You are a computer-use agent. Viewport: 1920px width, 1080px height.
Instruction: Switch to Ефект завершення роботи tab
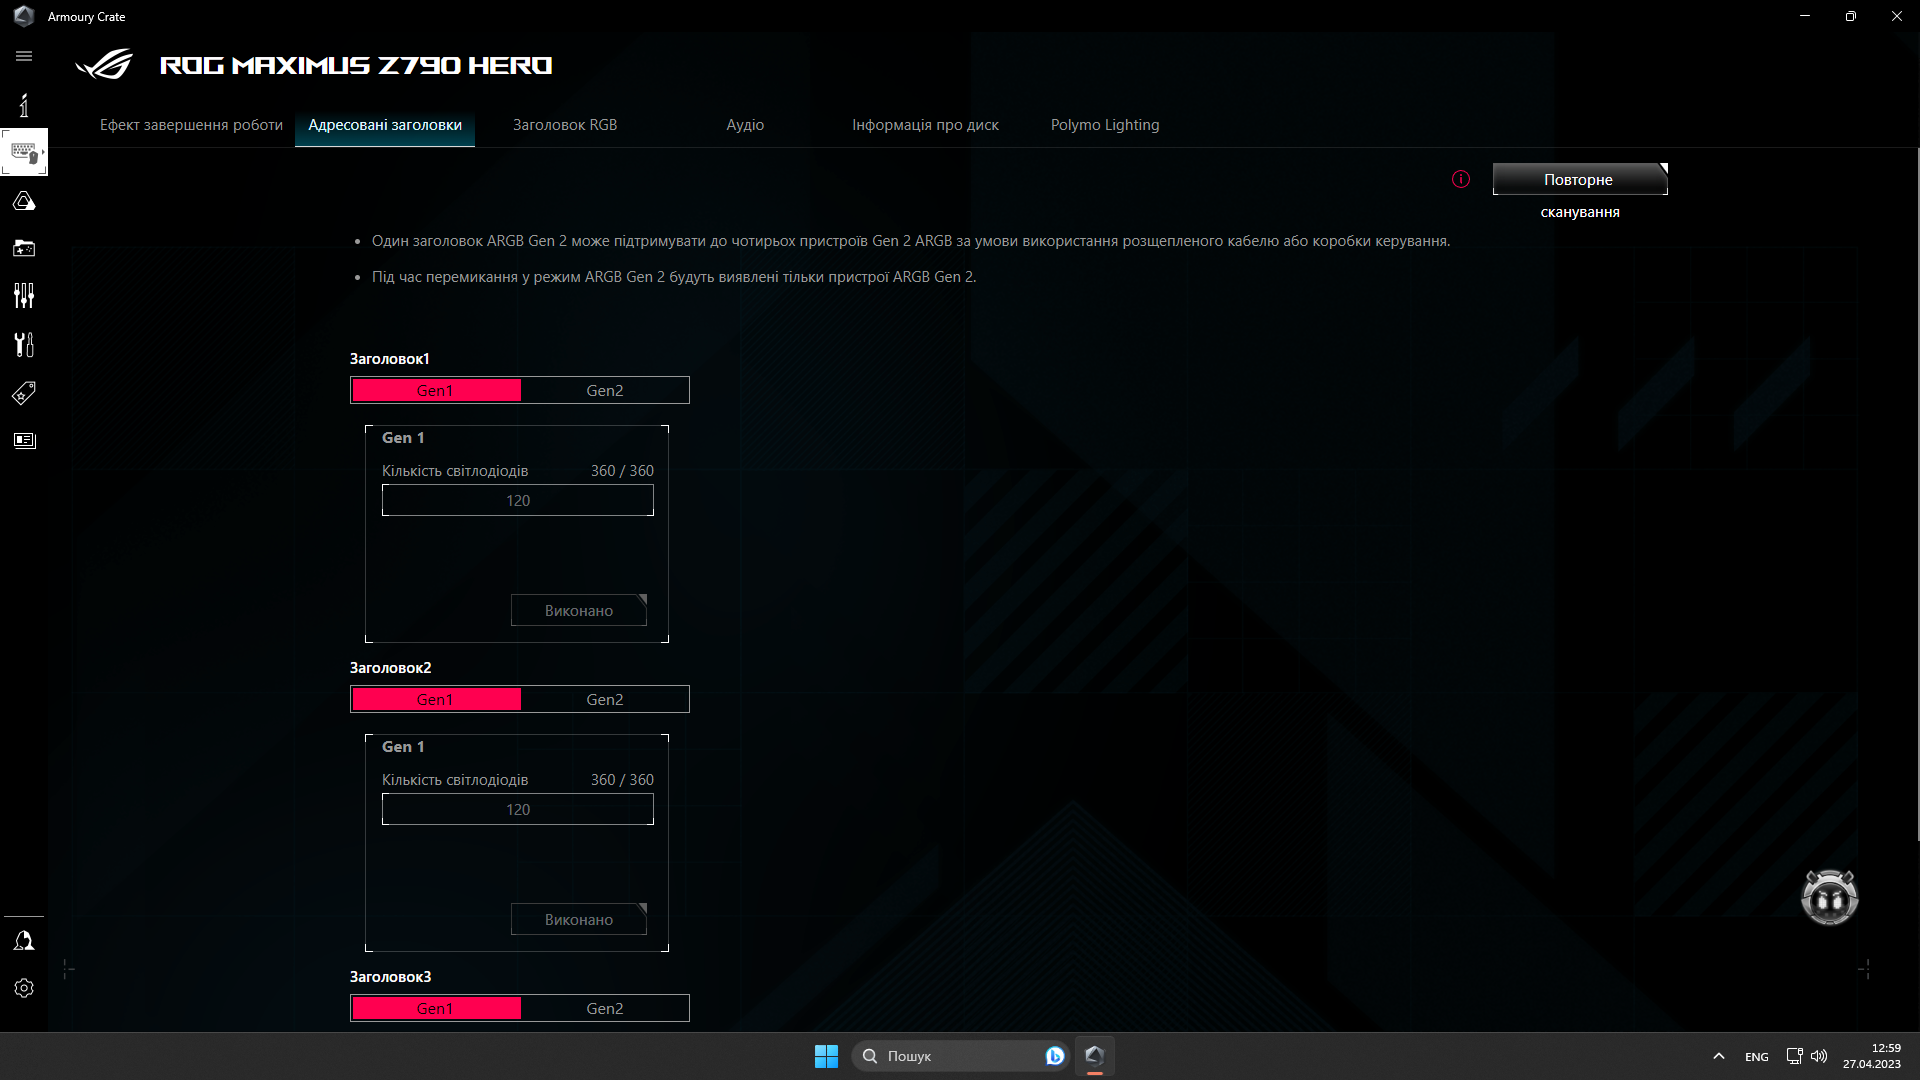[191, 125]
